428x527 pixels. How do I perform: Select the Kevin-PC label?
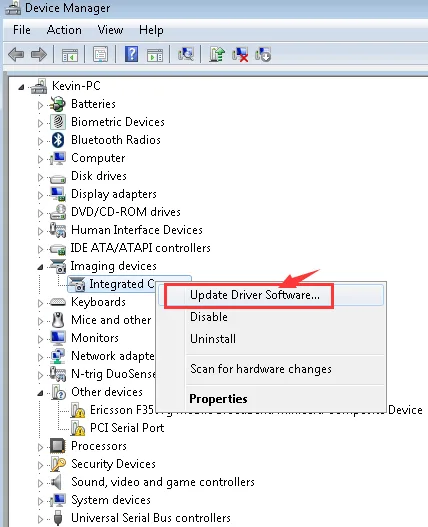click(76, 86)
